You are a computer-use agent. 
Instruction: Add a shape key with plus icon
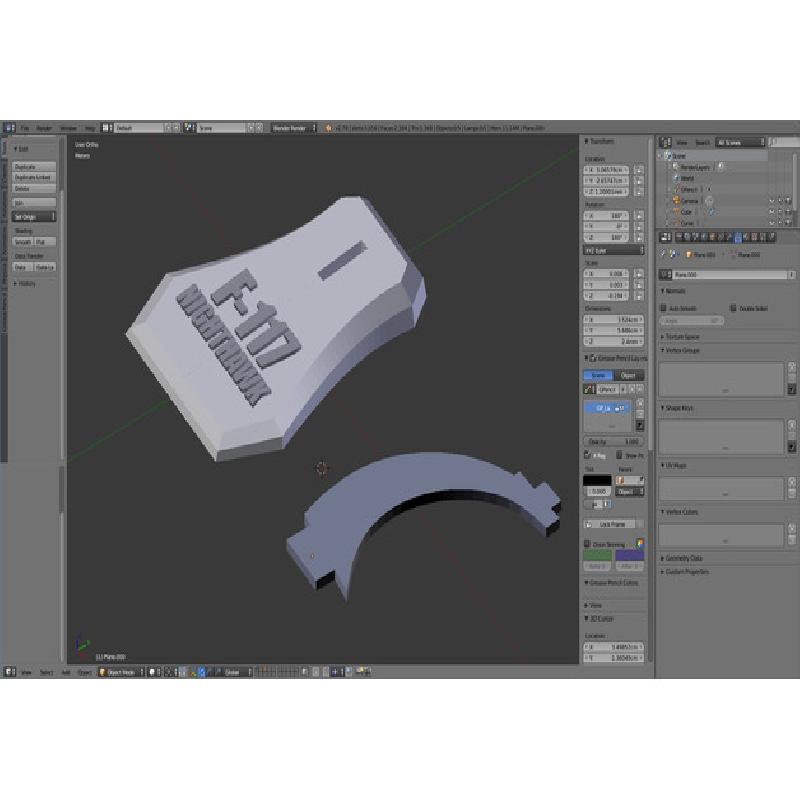click(x=791, y=424)
